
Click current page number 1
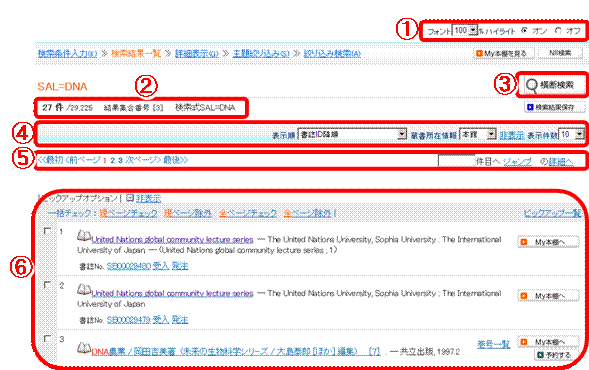[104, 161]
